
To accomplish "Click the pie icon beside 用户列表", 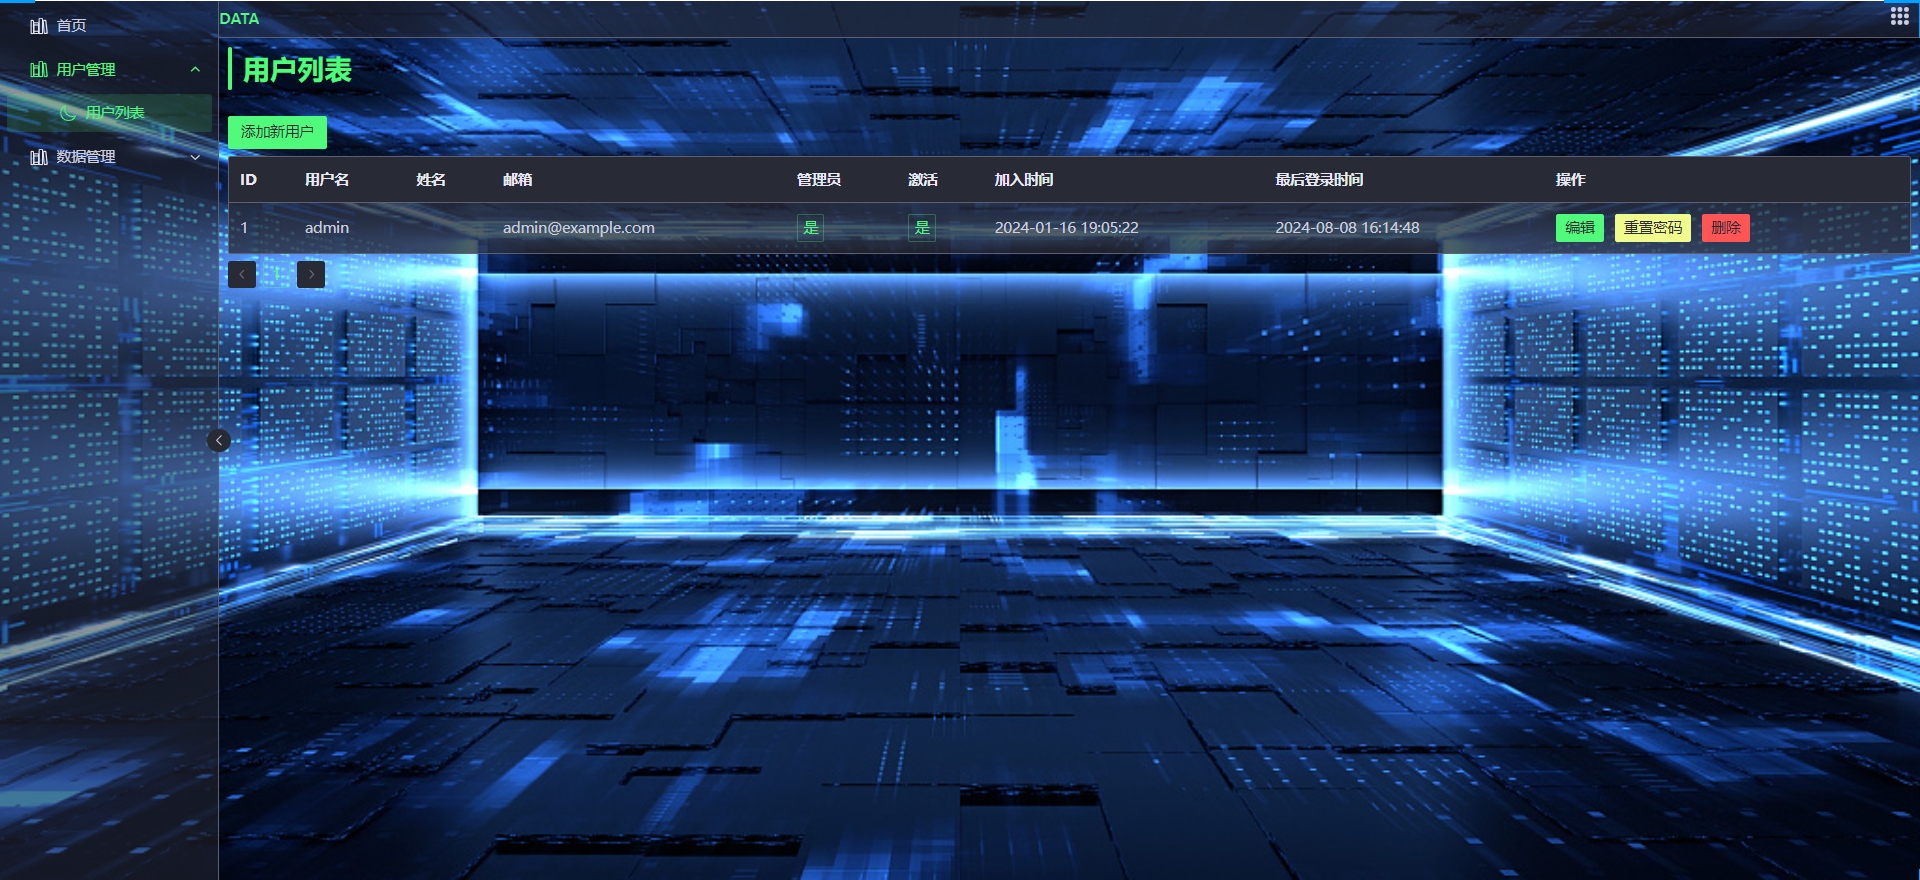I will point(68,113).
